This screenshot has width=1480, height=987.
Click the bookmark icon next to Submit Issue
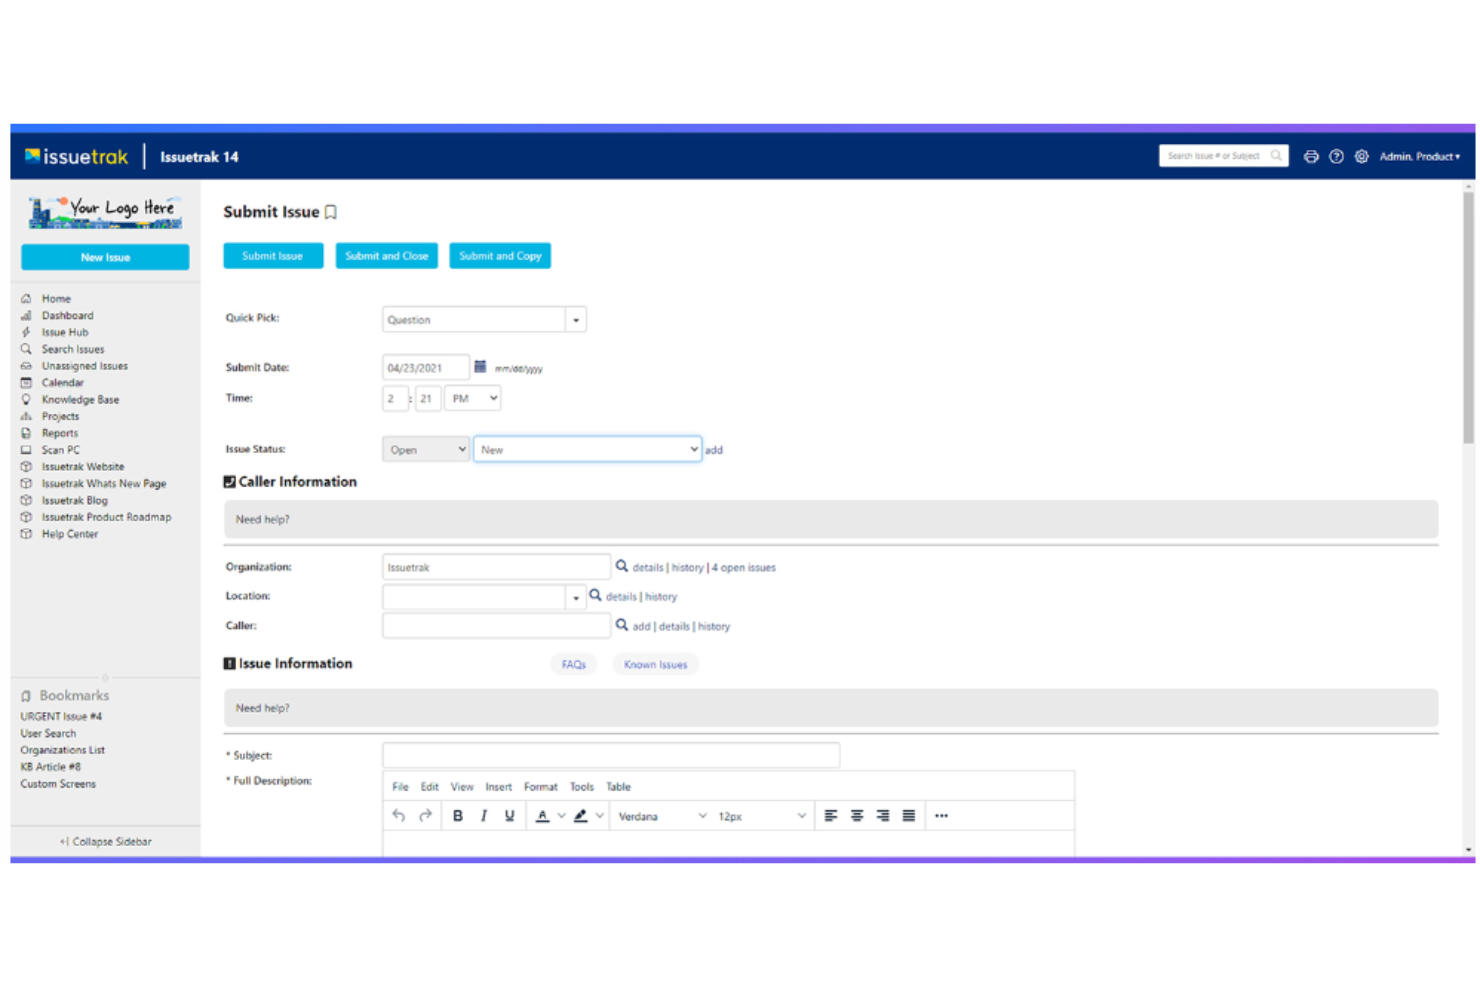pyautogui.click(x=330, y=211)
